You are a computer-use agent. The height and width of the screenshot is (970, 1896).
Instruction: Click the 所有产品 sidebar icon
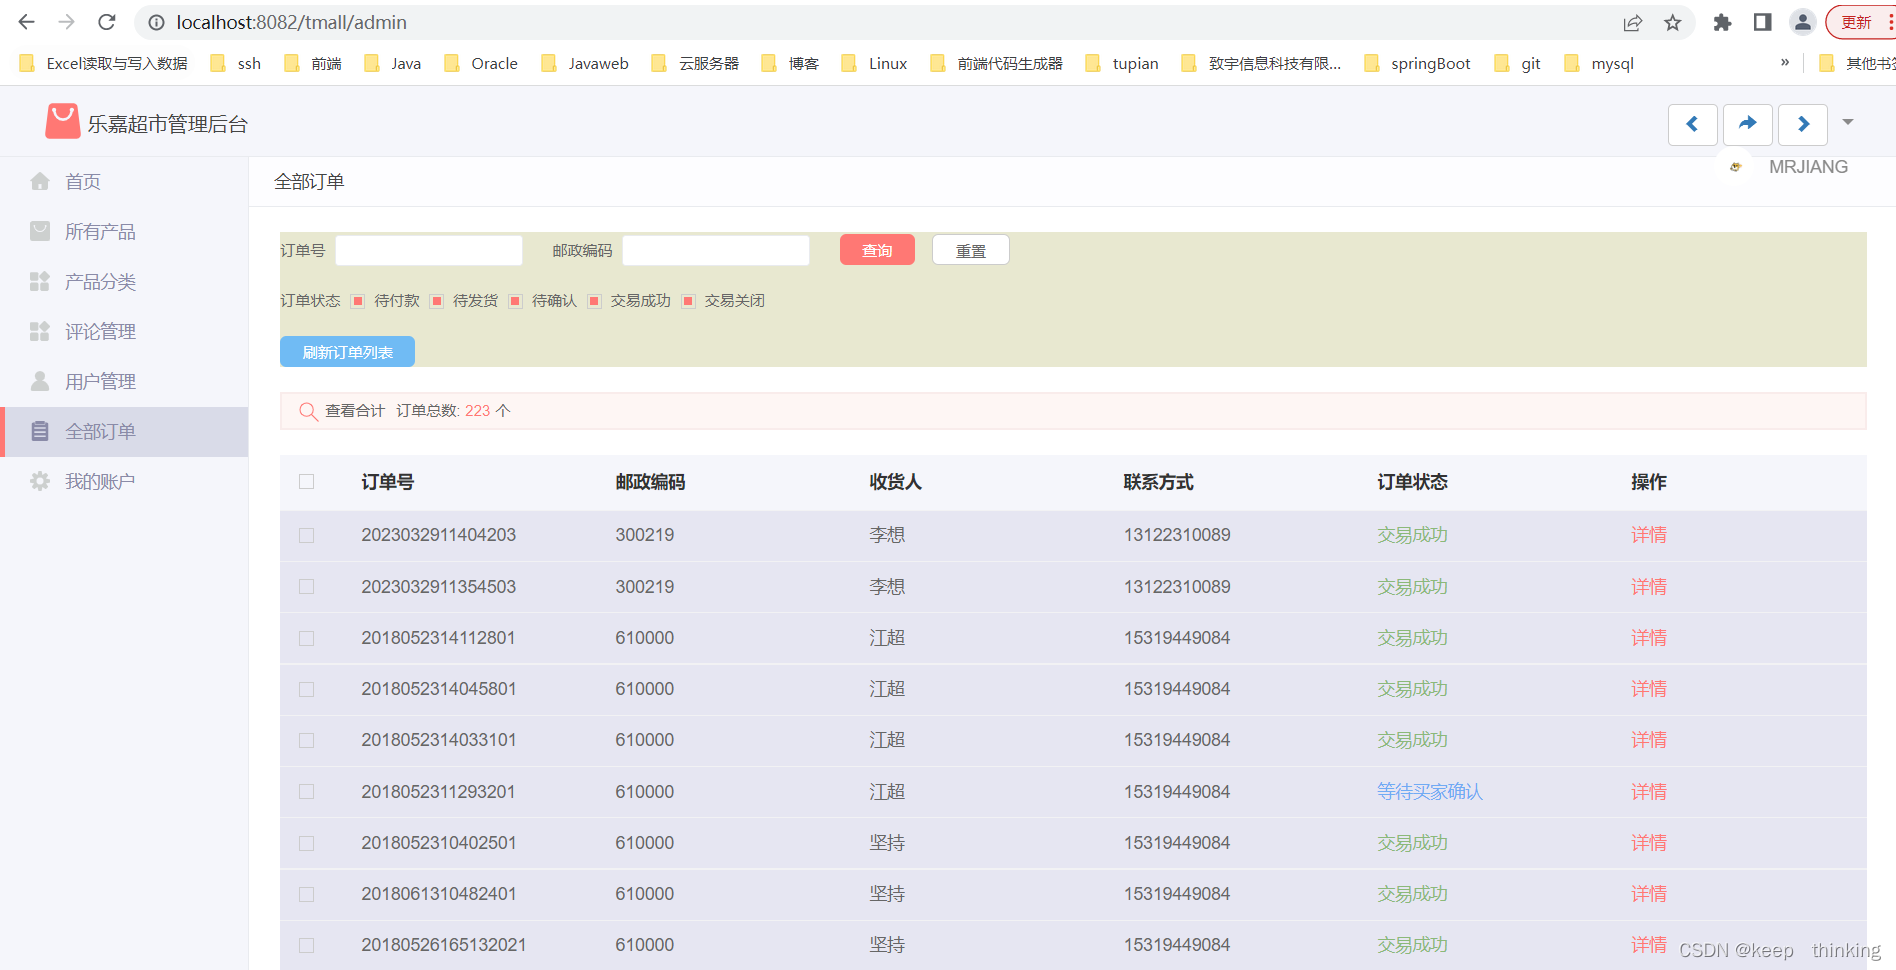pos(40,231)
